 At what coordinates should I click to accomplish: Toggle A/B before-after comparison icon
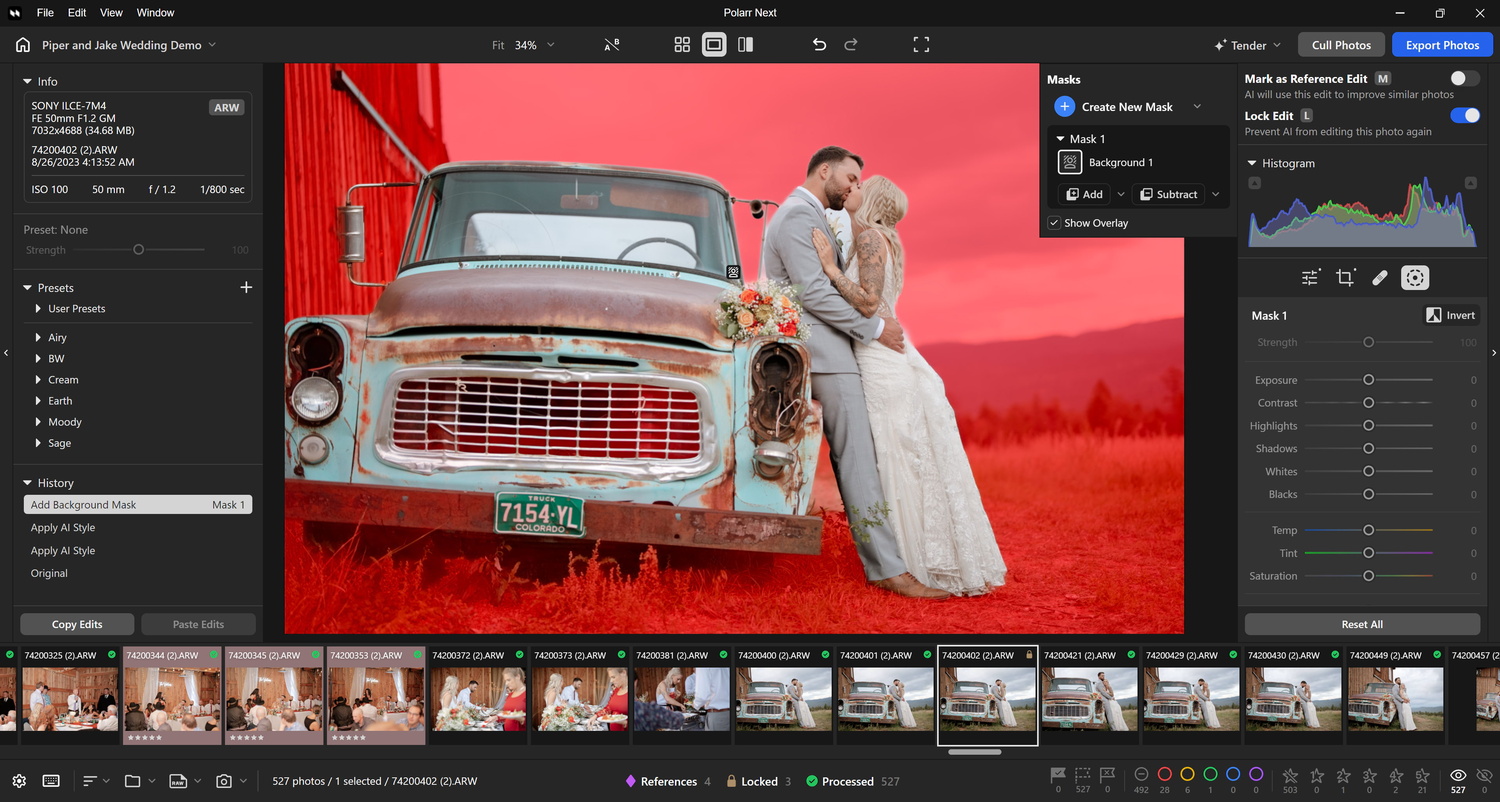point(612,45)
